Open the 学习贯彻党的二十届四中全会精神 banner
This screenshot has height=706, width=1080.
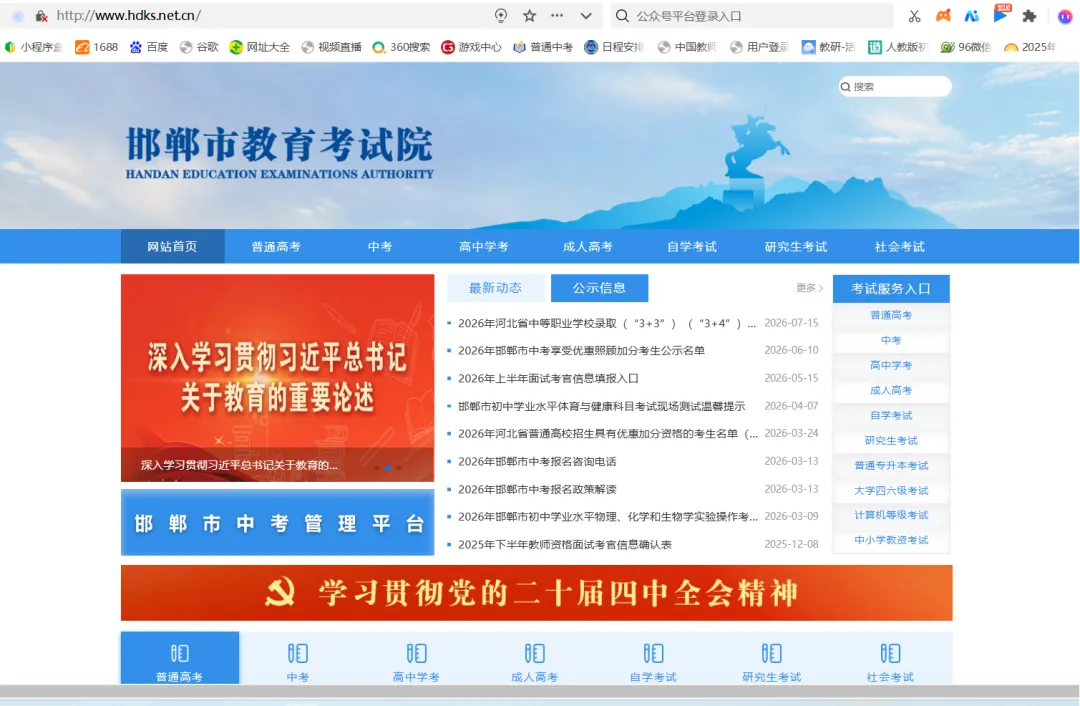537,593
